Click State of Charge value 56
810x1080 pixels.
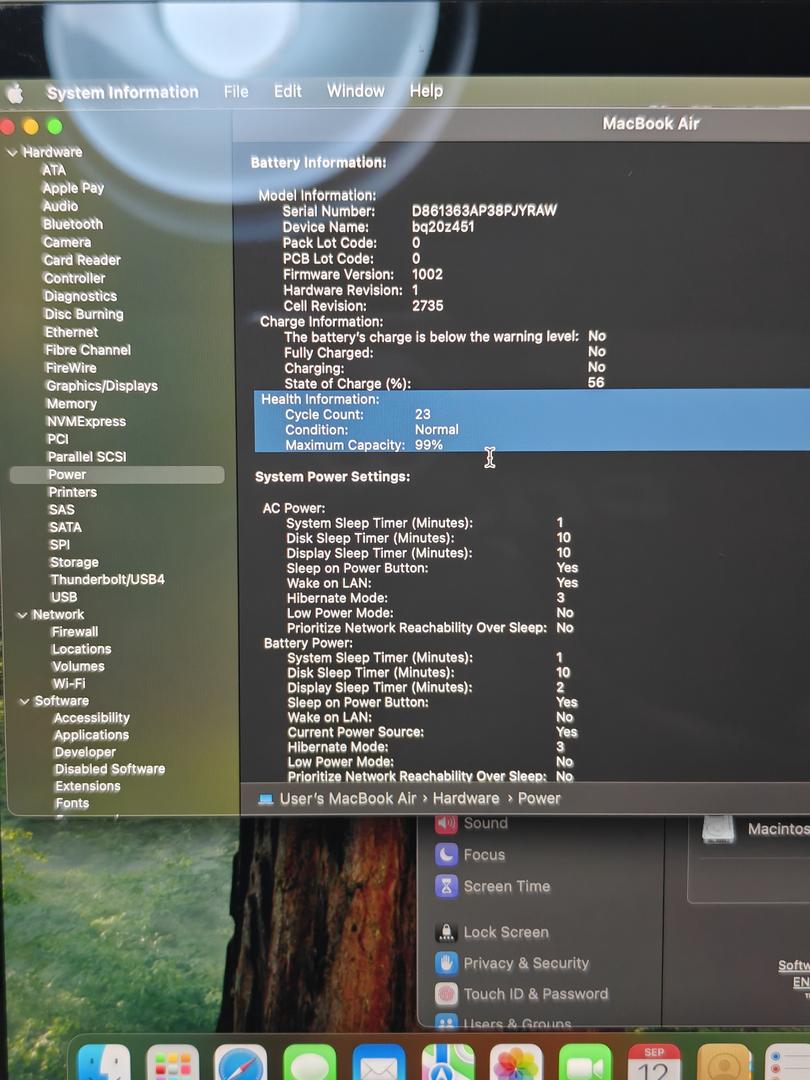(x=596, y=382)
